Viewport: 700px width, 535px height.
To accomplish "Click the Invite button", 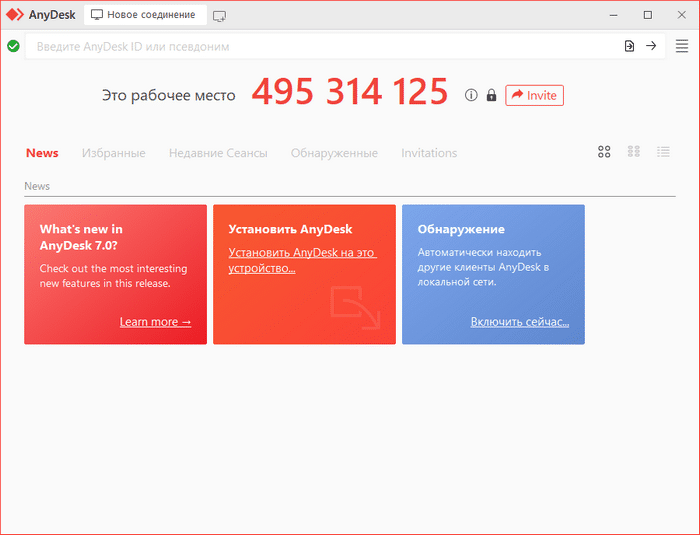I will [x=534, y=95].
